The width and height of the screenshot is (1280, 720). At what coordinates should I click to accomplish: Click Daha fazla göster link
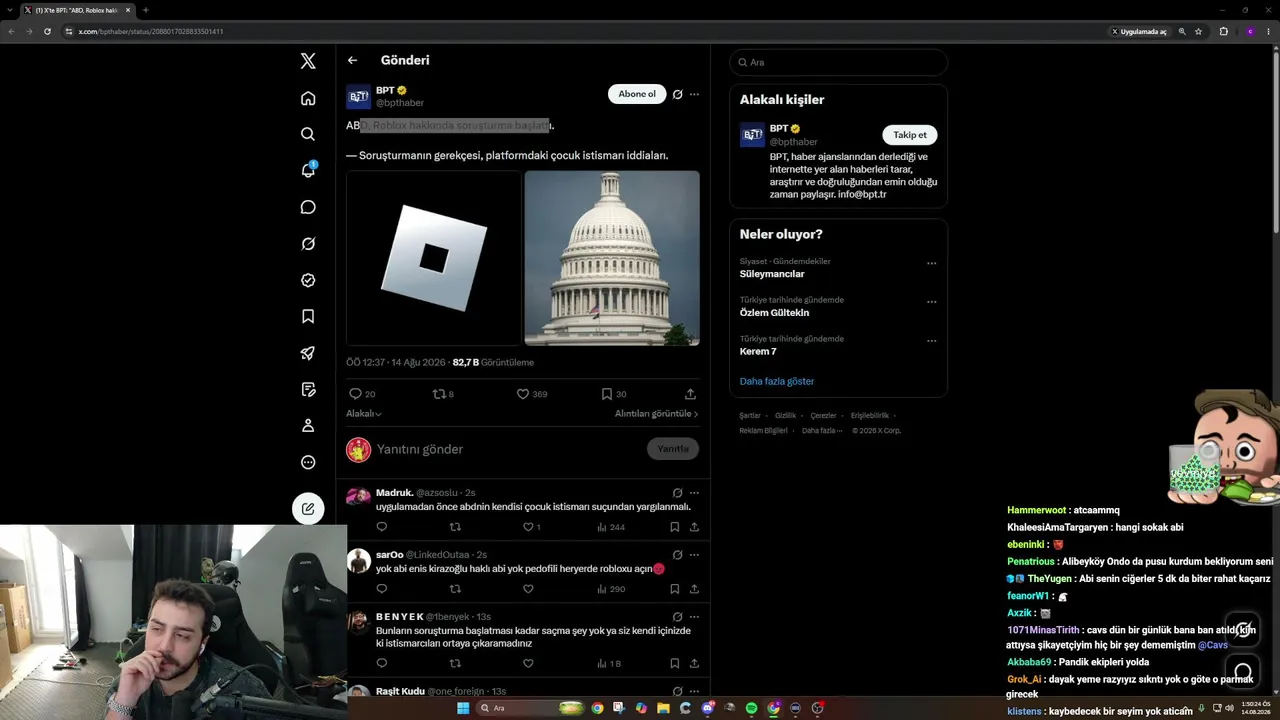[777, 381]
